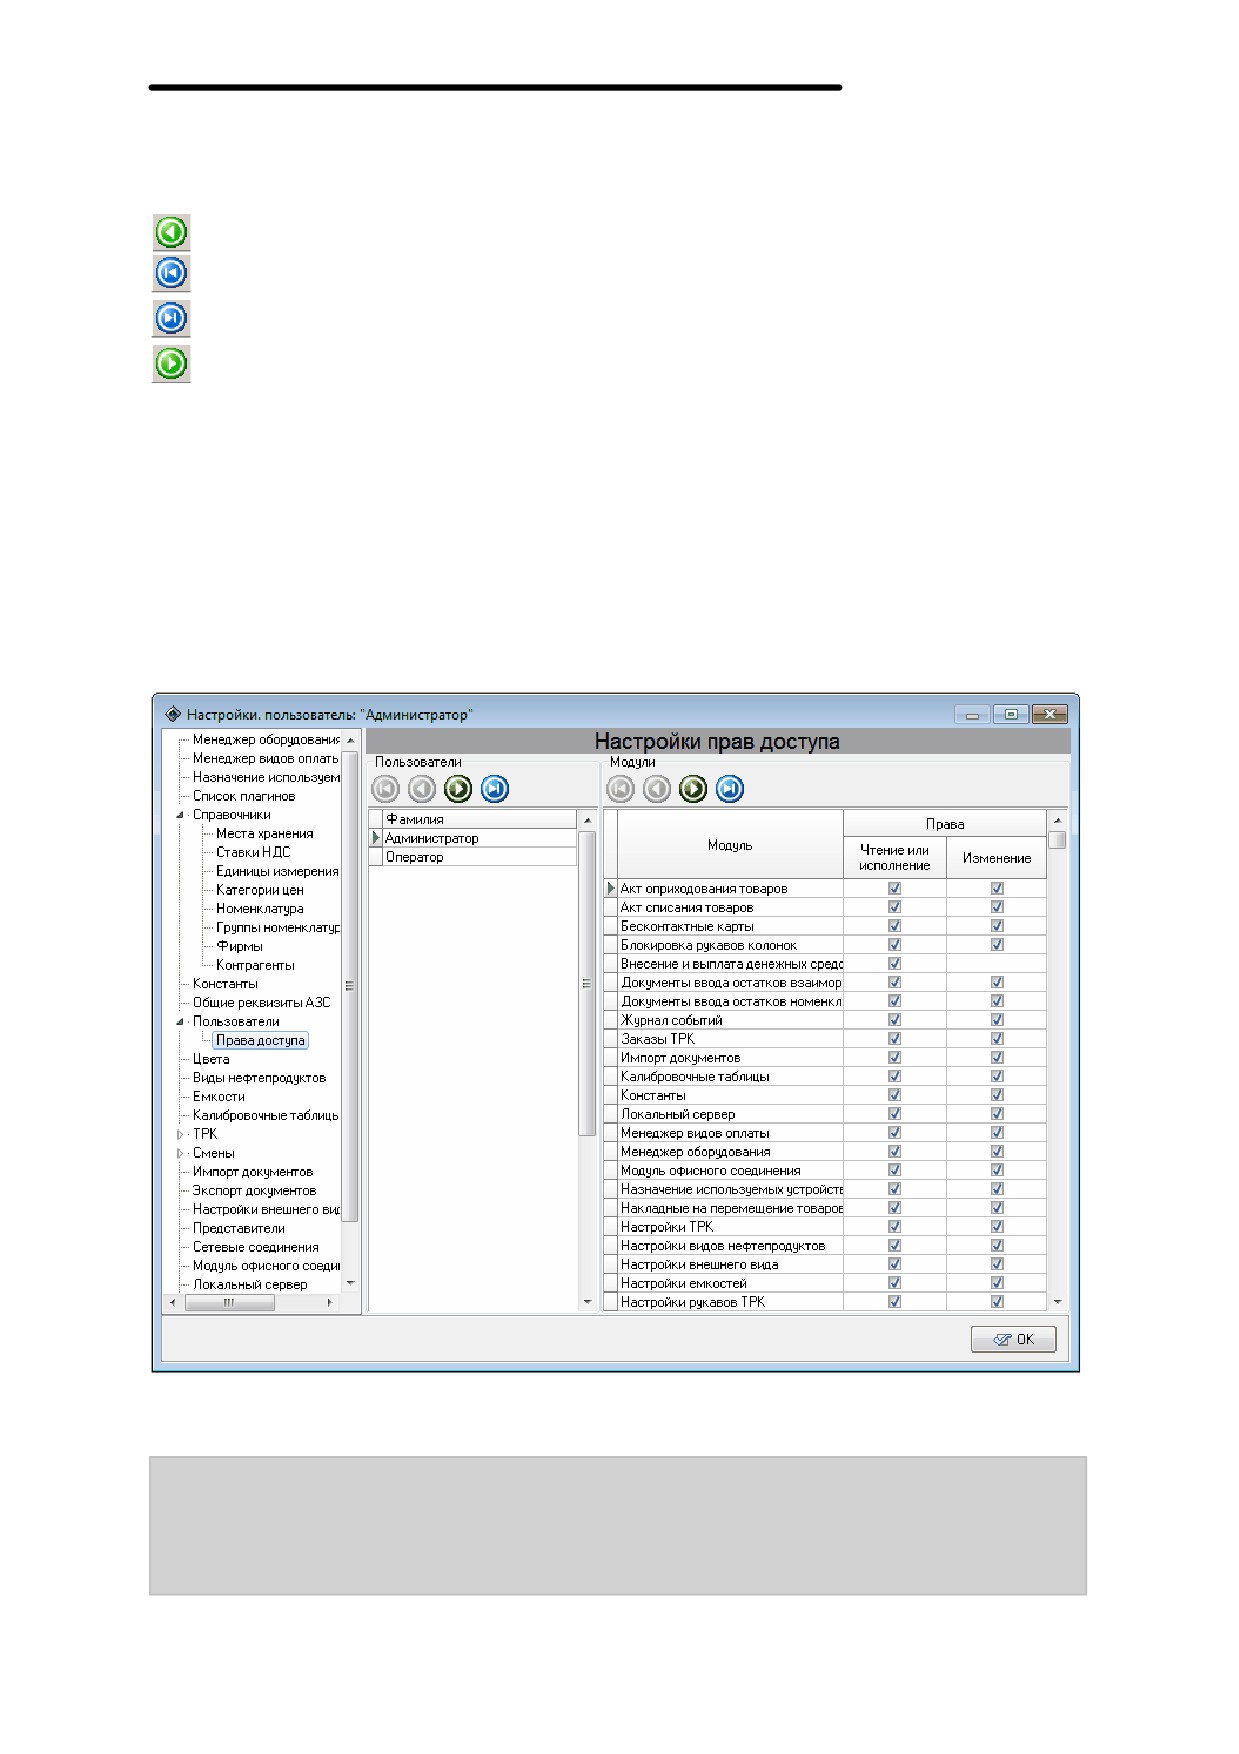Image resolution: width=1239 pixels, height=1754 pixels.
Task: Toggle Изменение for Блокировка рукавов колонок
Action: [997, 944]
